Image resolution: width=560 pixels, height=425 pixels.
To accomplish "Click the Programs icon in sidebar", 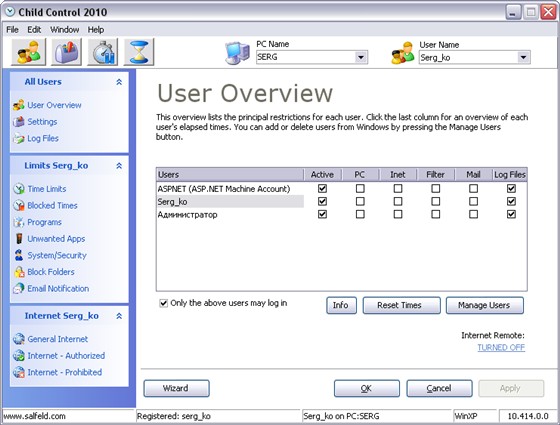I will click(19, 222).
